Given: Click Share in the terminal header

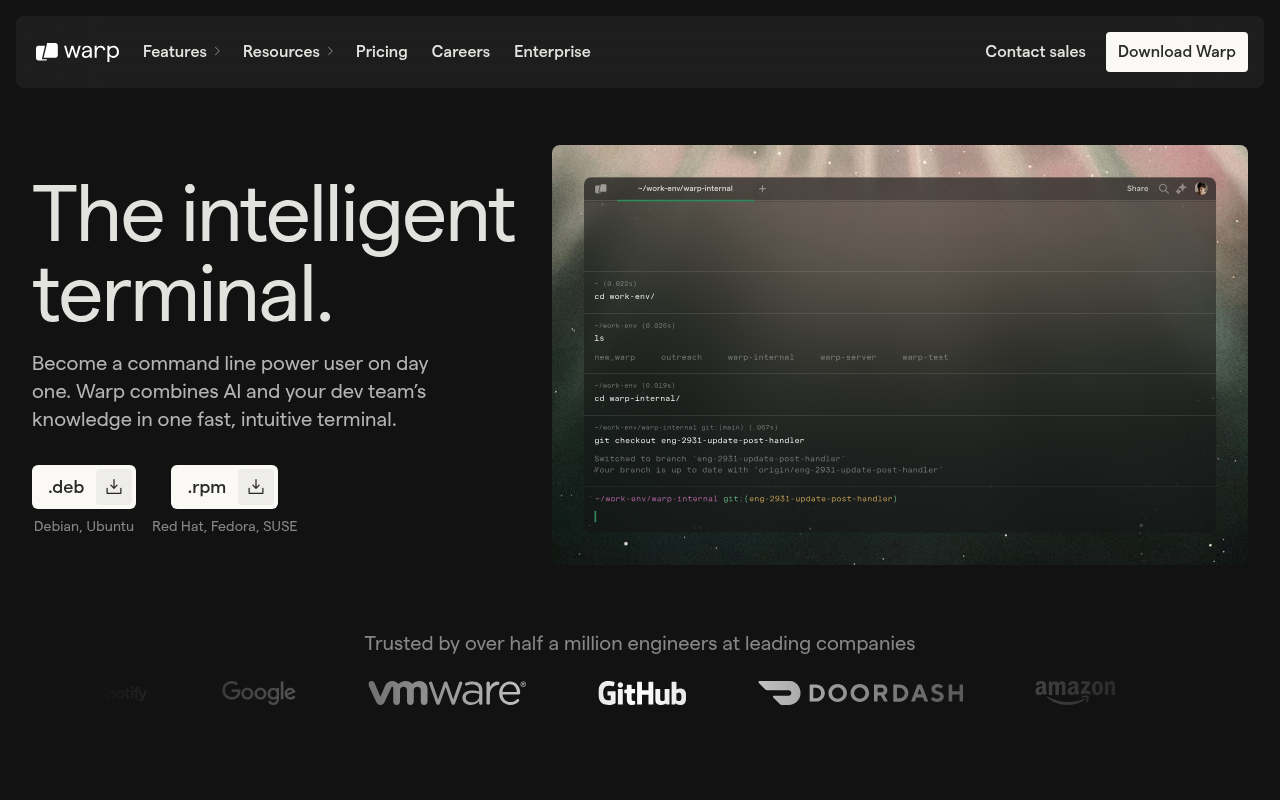Looking at the screenshot, I should (1137, 188).
